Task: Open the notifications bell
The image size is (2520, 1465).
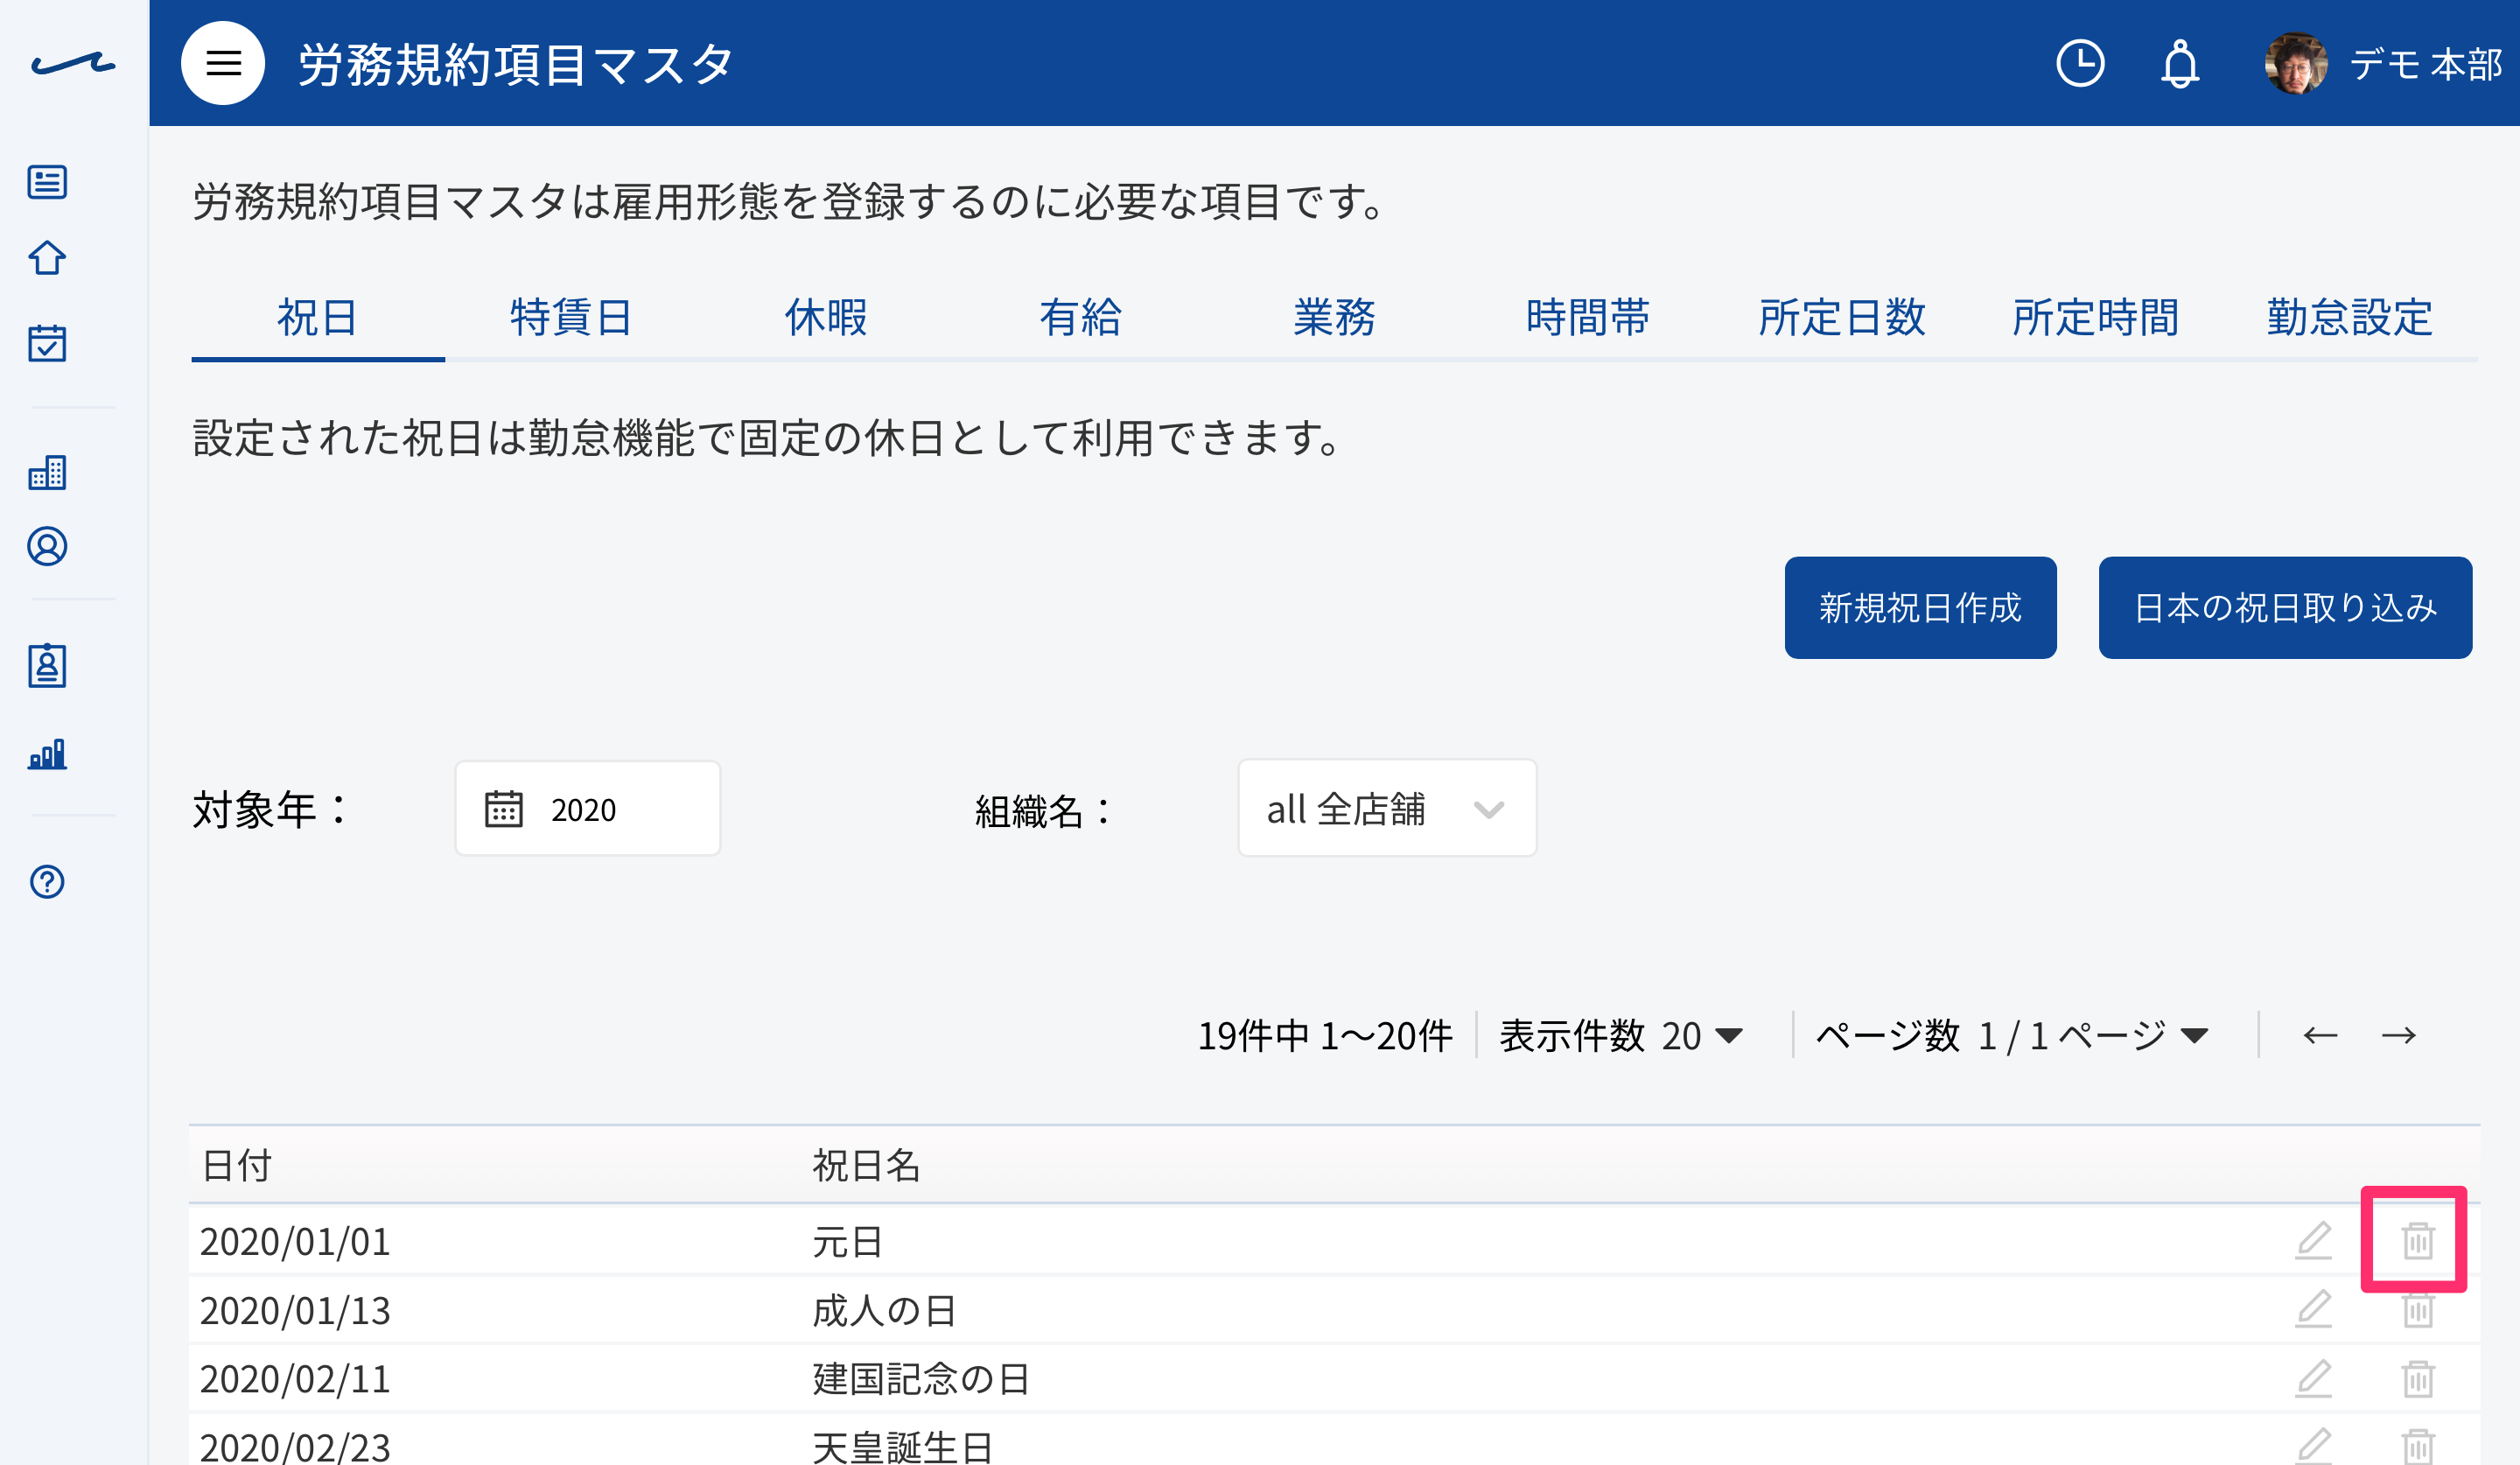Action: [x=2180, y=64]
